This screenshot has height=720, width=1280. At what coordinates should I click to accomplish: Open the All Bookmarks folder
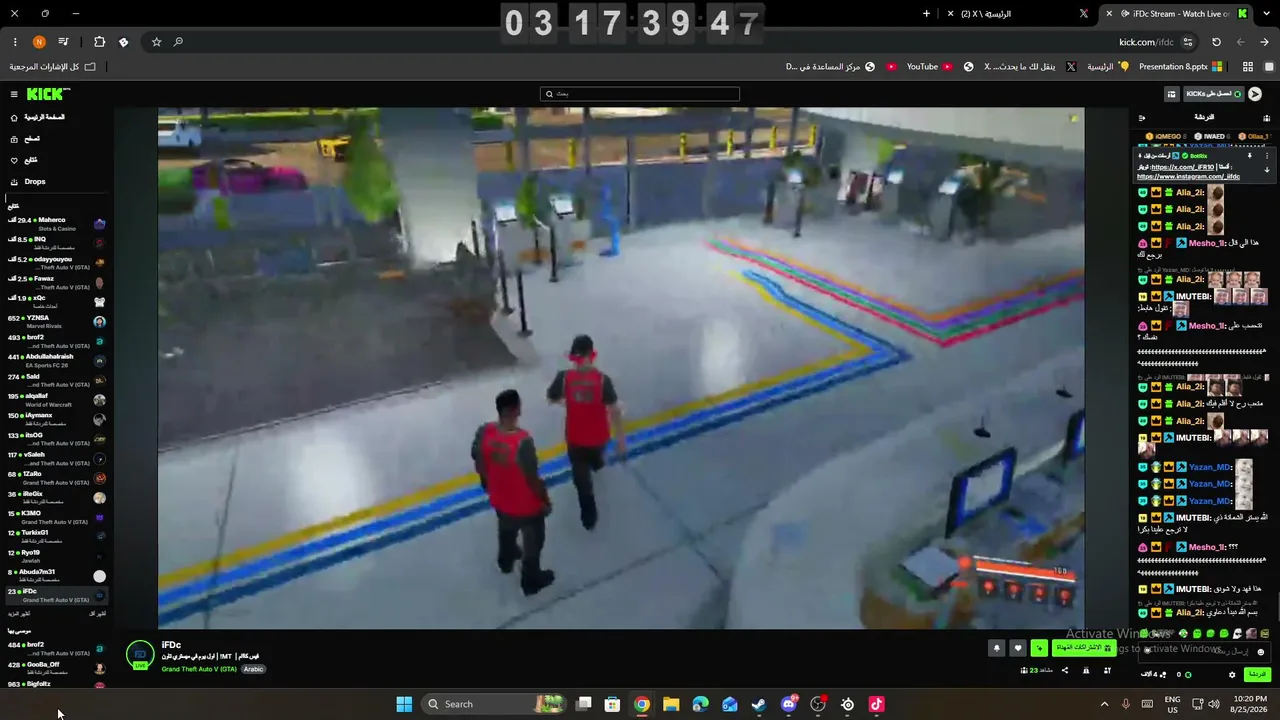[x=53, y=67]
